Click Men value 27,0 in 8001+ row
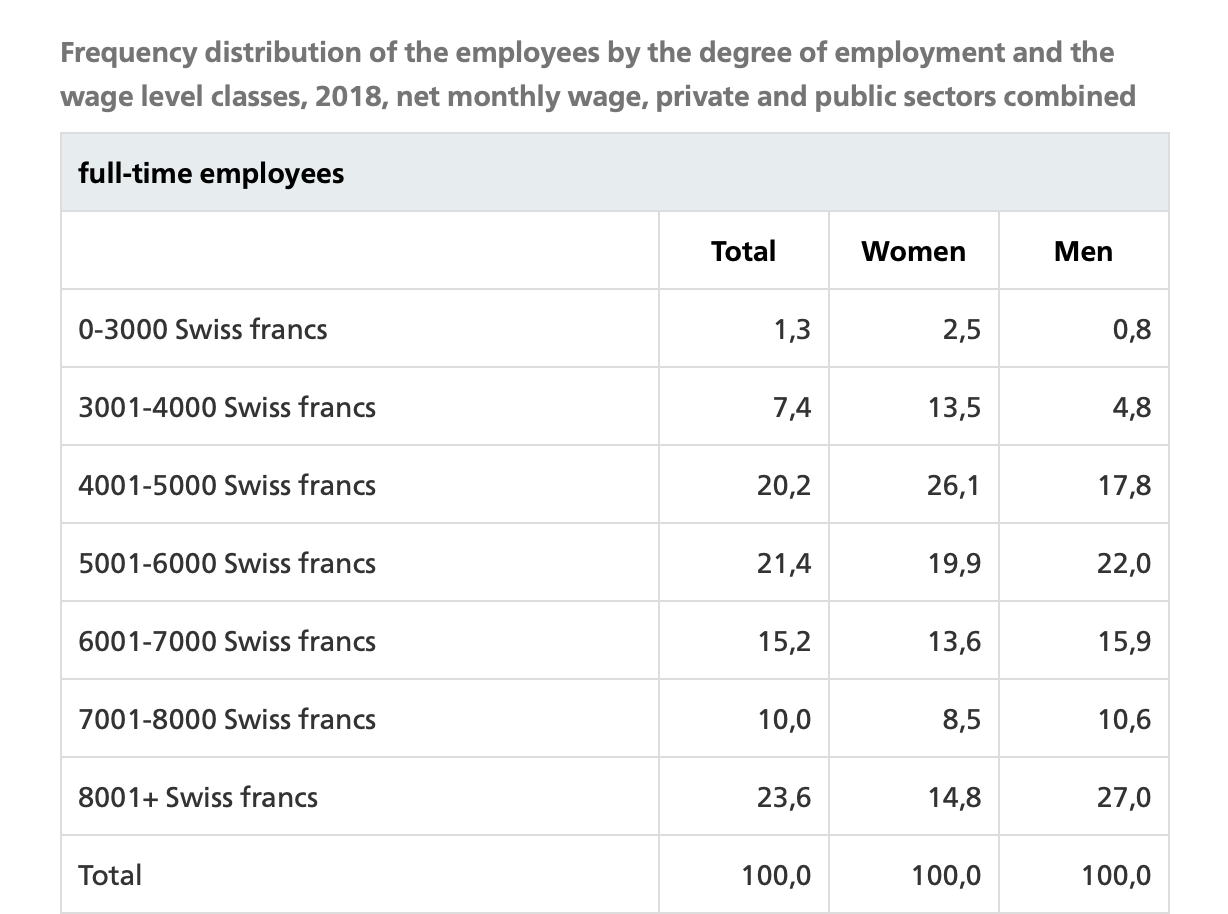The height and width of the screenshot is (914, 1228). tap(1124, 797)
